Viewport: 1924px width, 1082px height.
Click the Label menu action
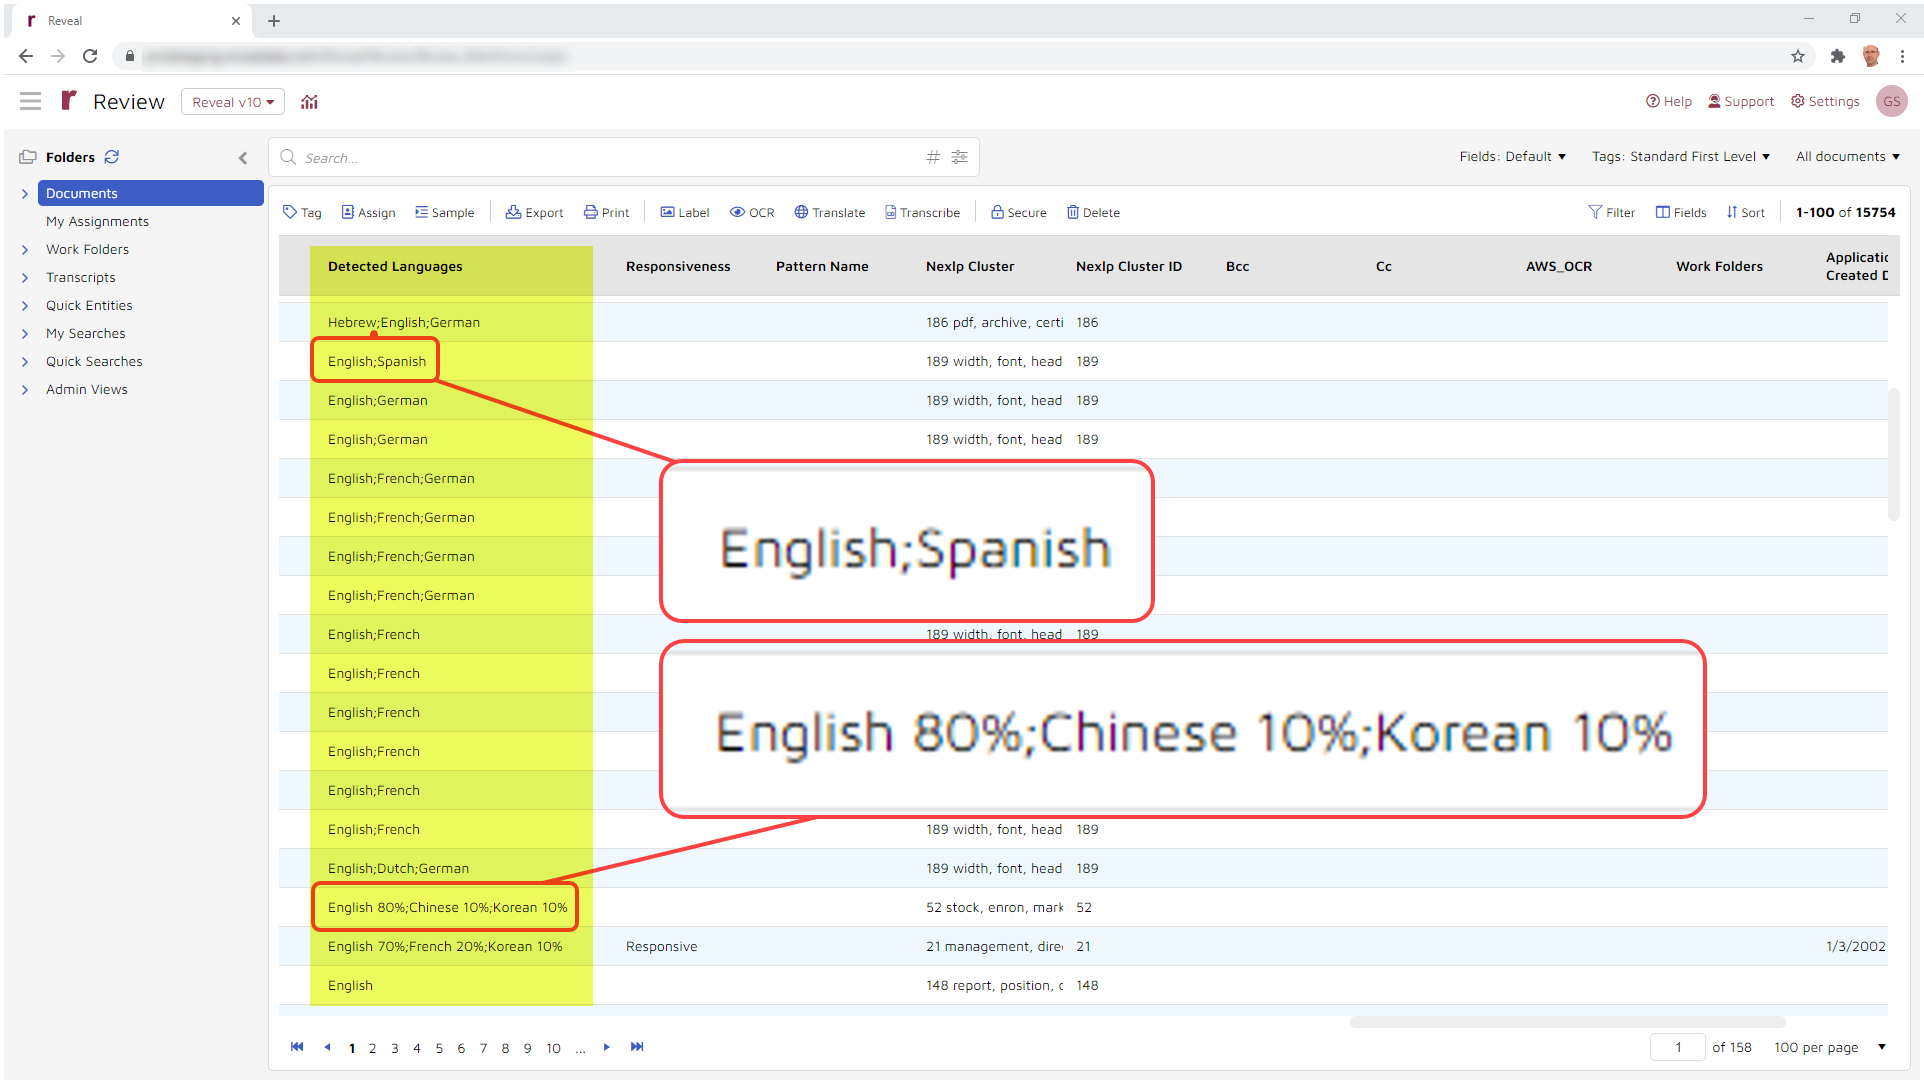pyautogui.click(x=682, y=211)
